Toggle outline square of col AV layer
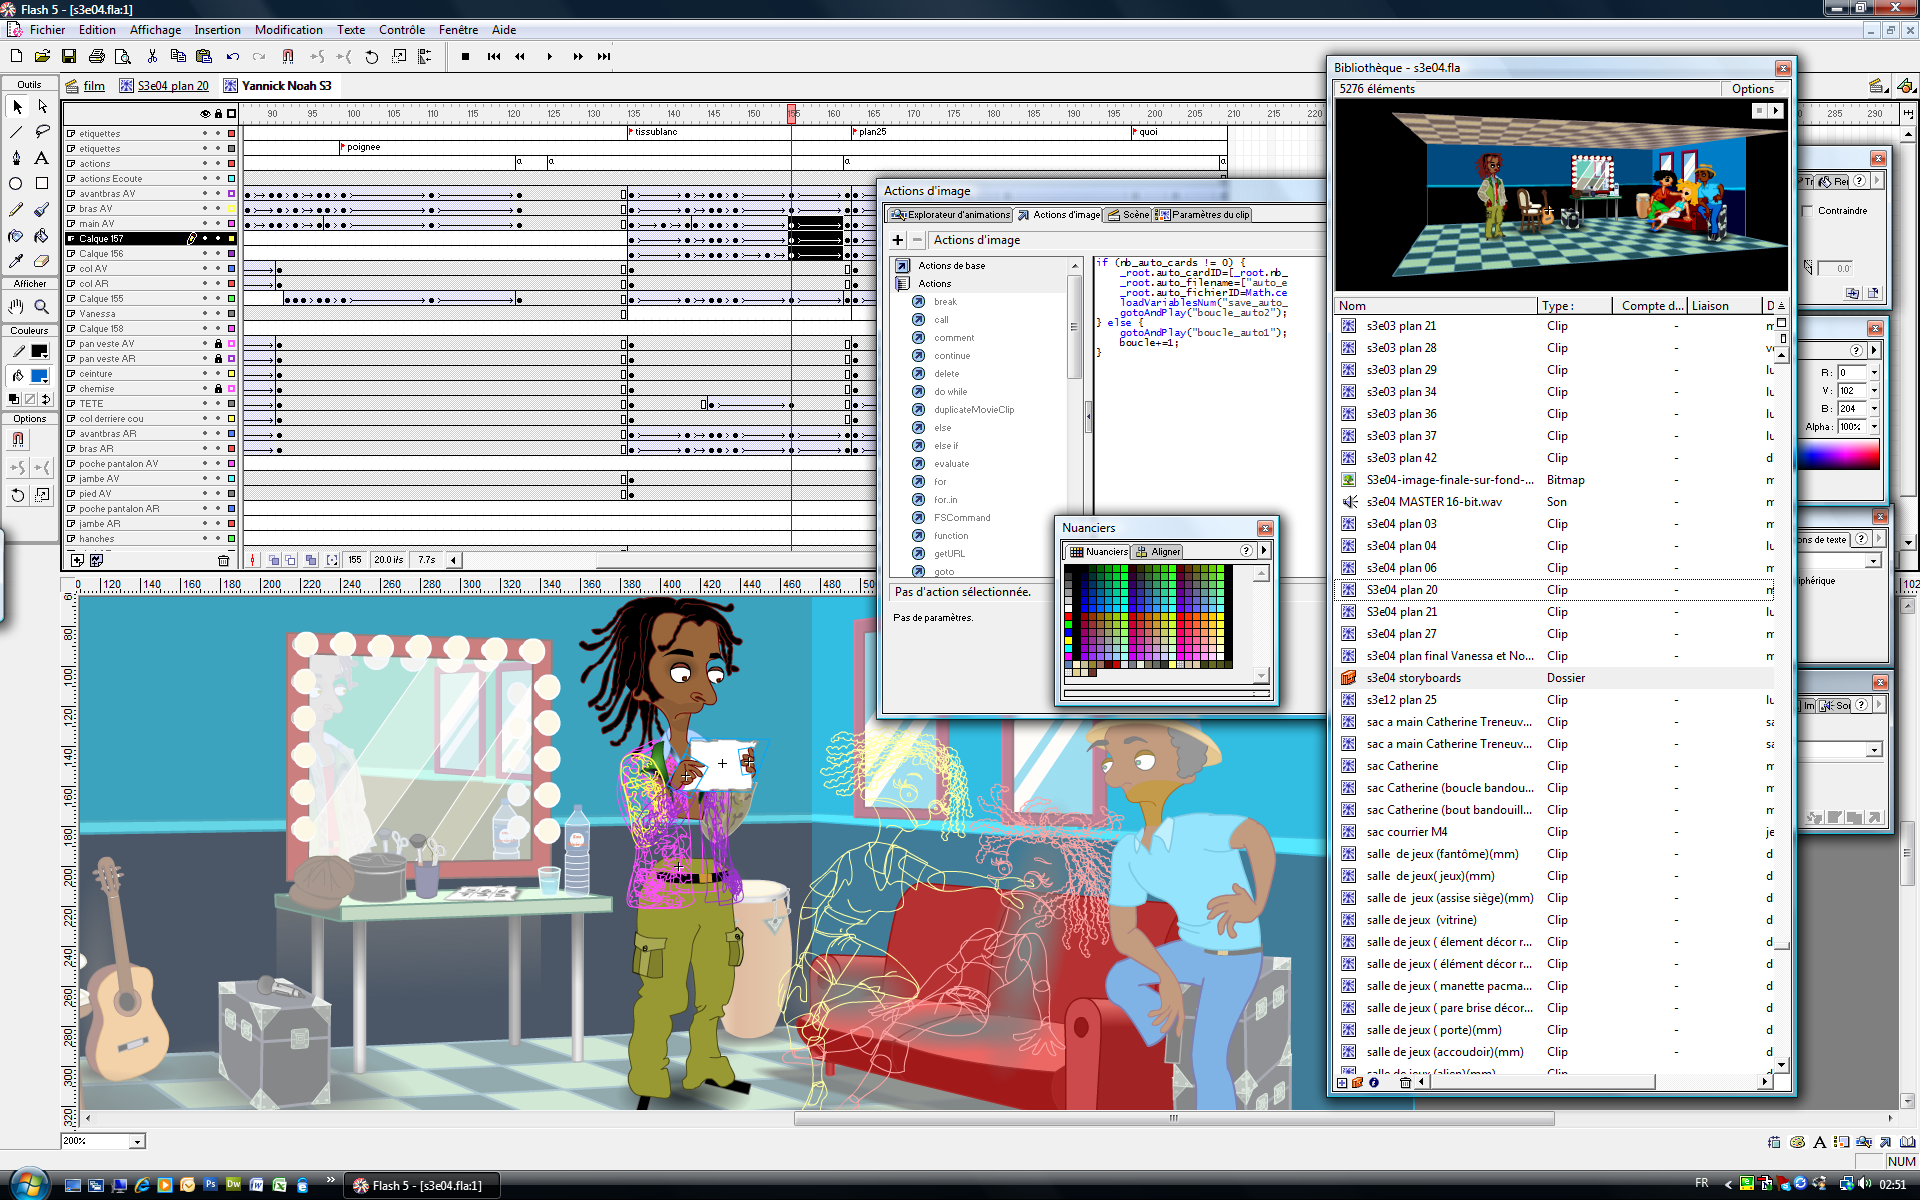The image size is (1920, 1200). coord(231,269)
